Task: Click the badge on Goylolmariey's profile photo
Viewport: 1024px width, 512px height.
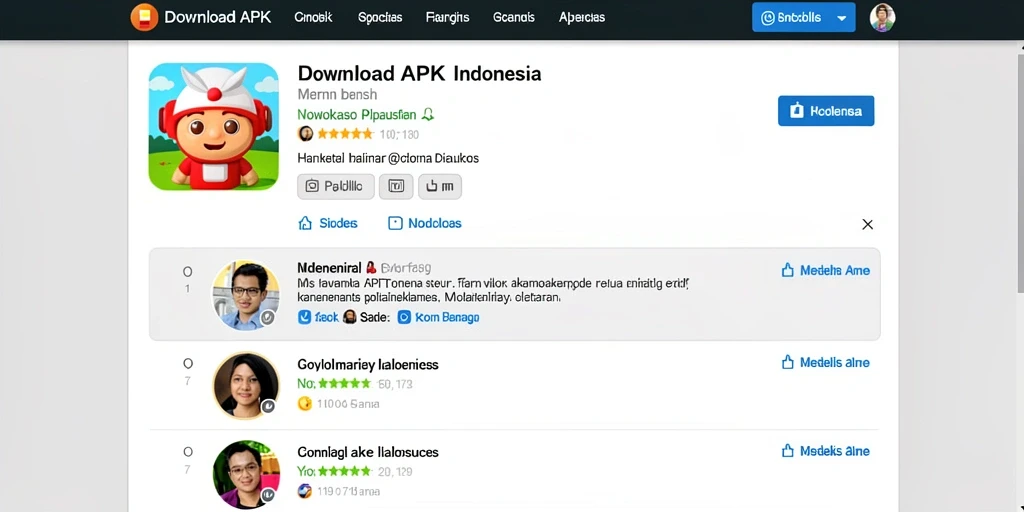Action: 268,407
